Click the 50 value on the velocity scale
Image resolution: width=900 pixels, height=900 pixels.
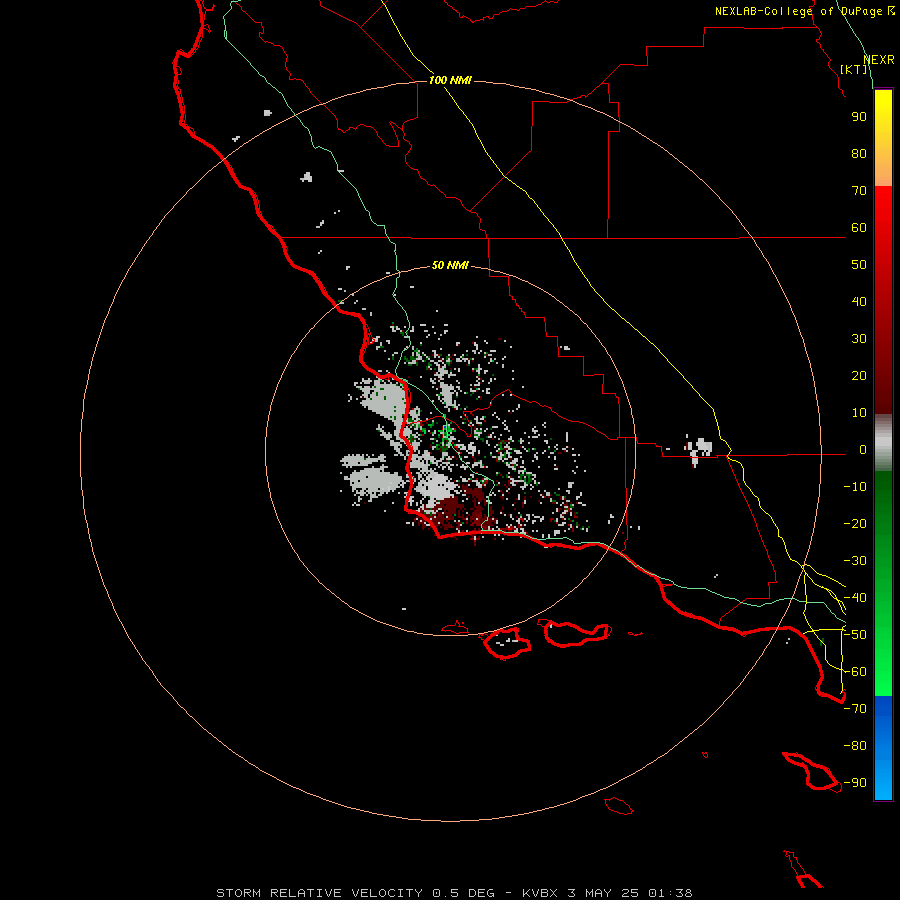859,265
